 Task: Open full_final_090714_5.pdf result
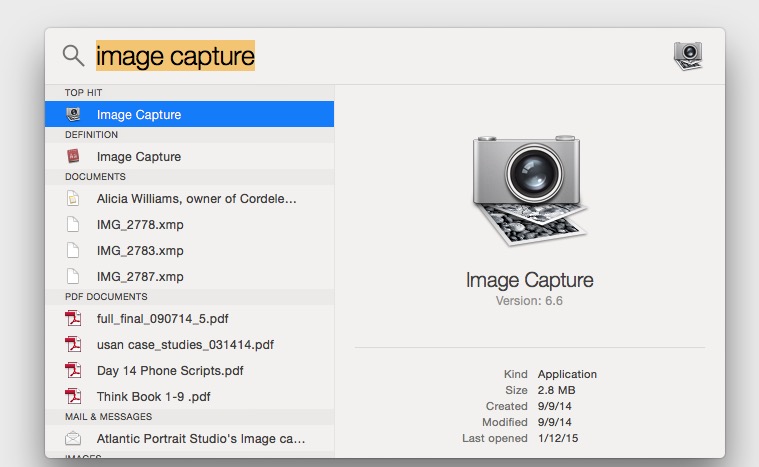[x=189, y=318]
